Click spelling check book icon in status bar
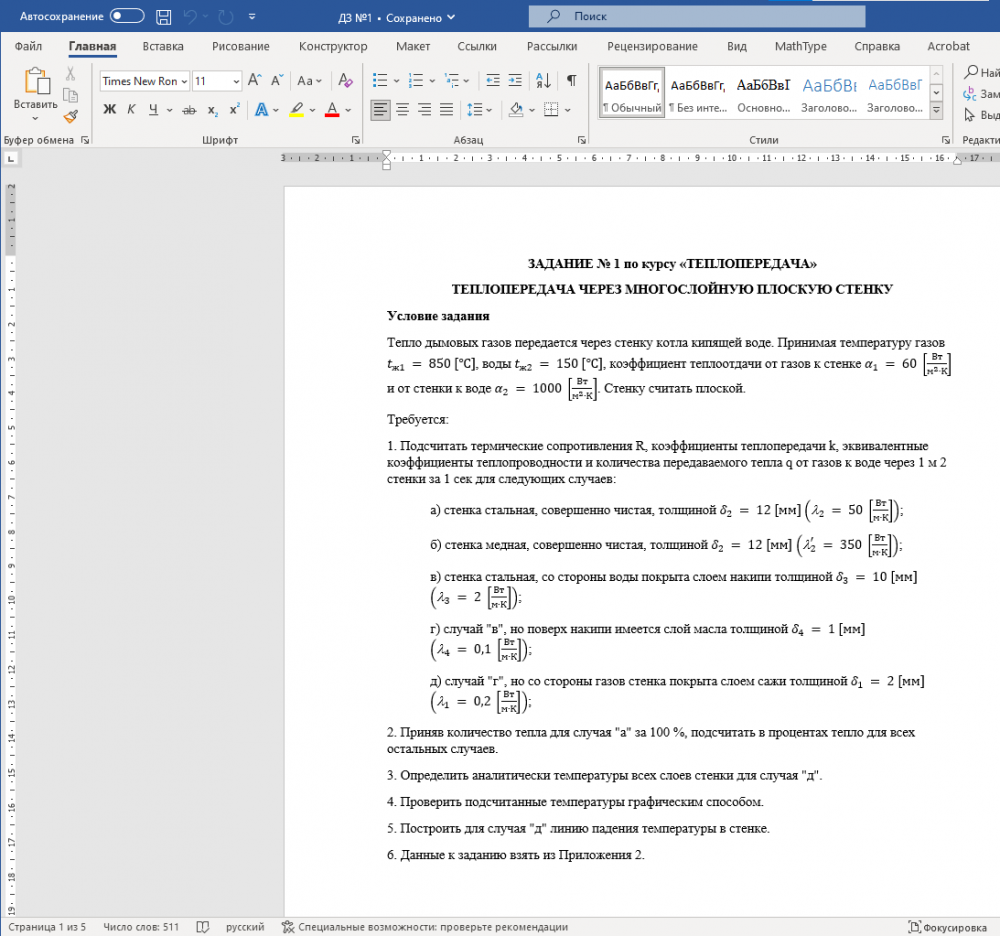 [203, 927]
